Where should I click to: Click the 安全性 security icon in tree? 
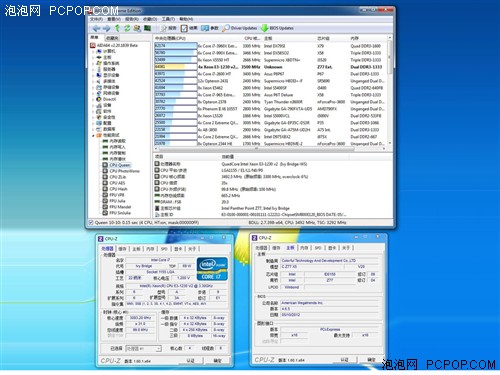[x=99, y=117]
